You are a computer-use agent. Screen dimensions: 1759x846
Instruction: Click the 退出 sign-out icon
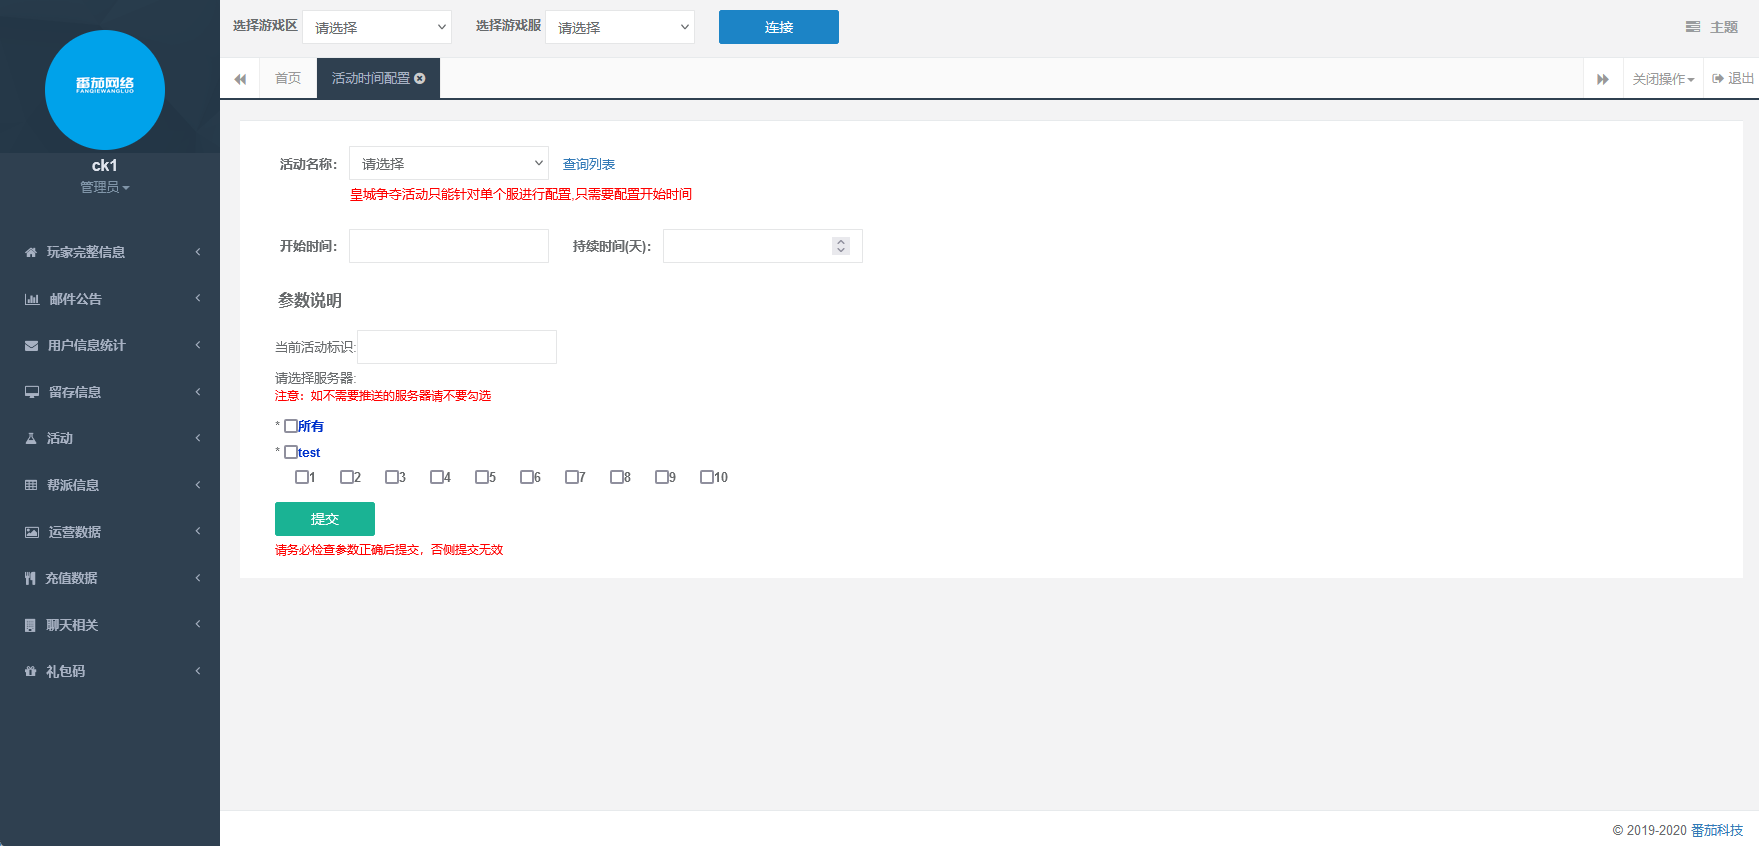[1718, 78]
